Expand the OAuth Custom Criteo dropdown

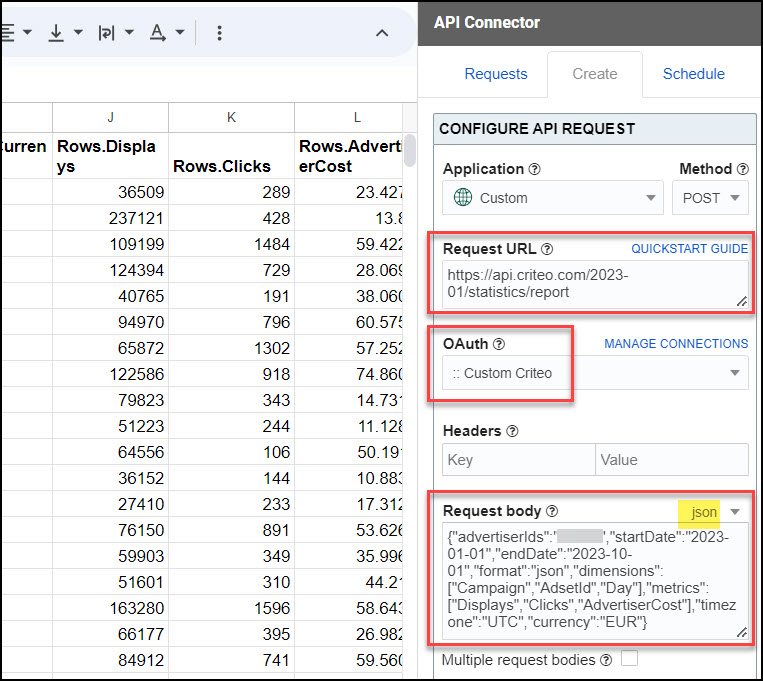(x=595, y=373)
